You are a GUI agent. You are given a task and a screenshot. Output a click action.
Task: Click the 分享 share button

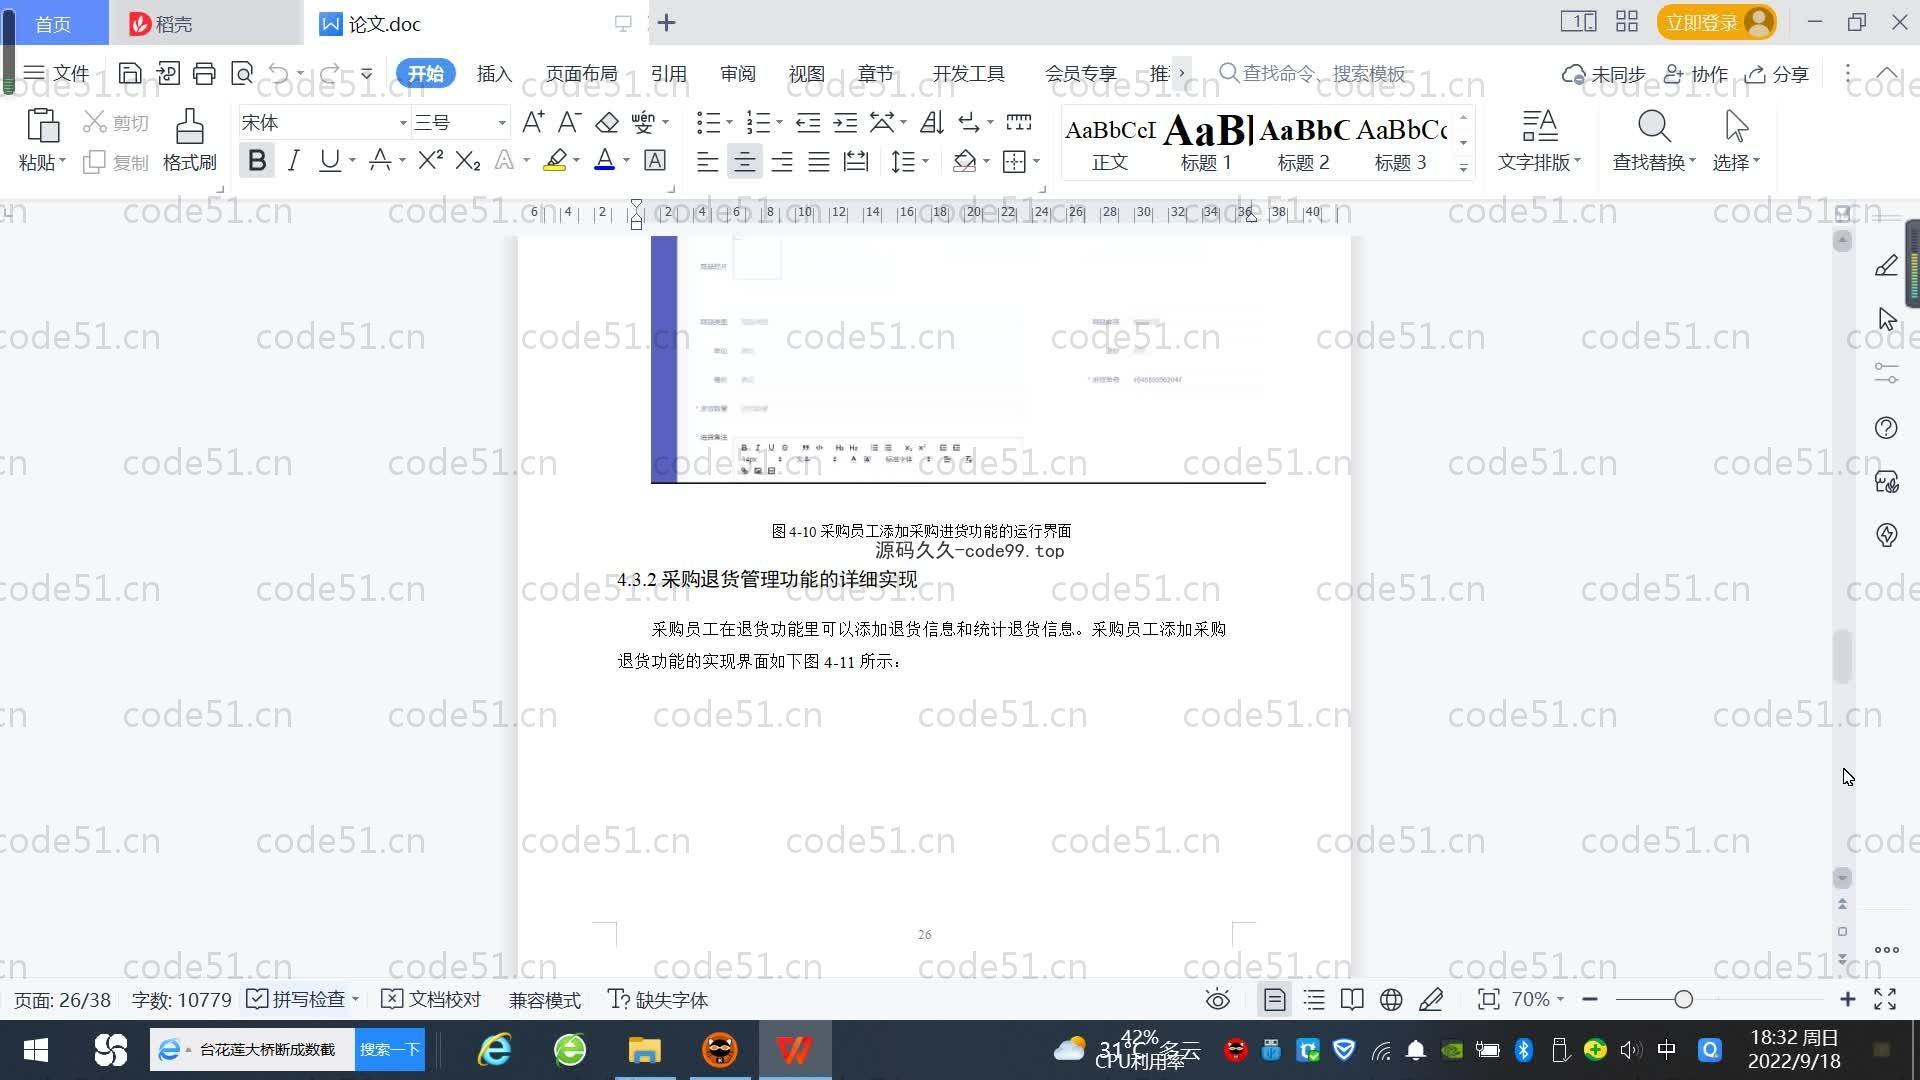tap(1777, 74)
